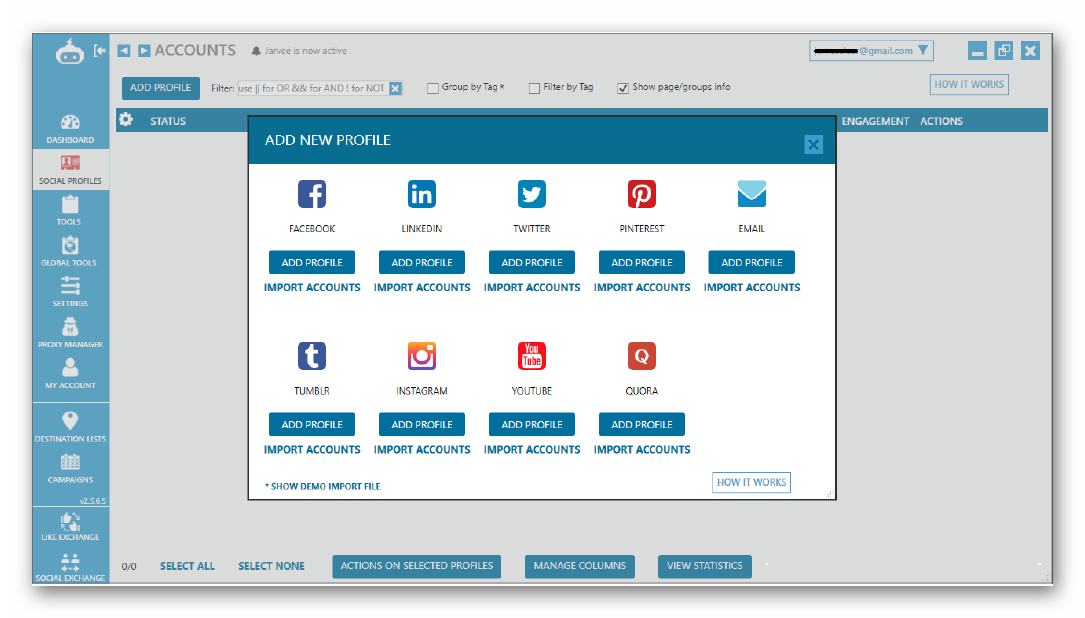Click Select All at the bottom
This screenshot has height=618, width=1085.
click(x=188, y=566)
